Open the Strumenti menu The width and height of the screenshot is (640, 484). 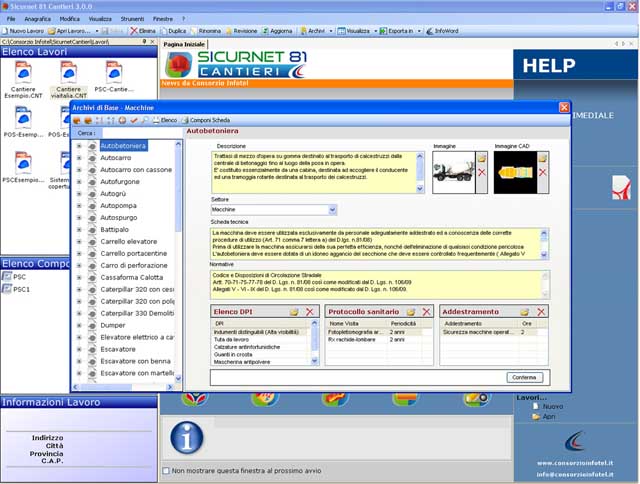coord(132,19)
